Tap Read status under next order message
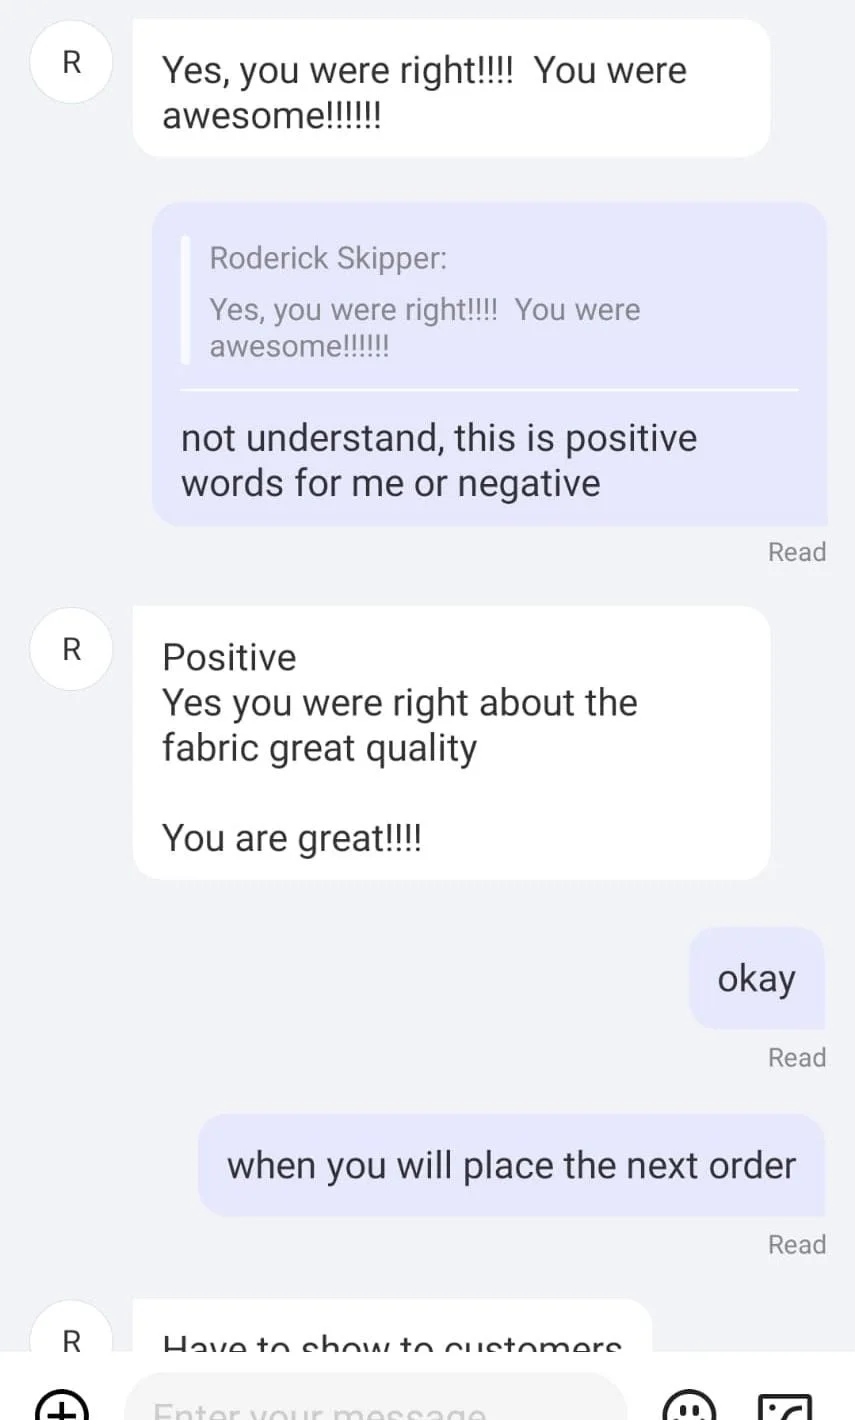Viewport: 855px width, 1420px height. click(x=796, y=1245)
